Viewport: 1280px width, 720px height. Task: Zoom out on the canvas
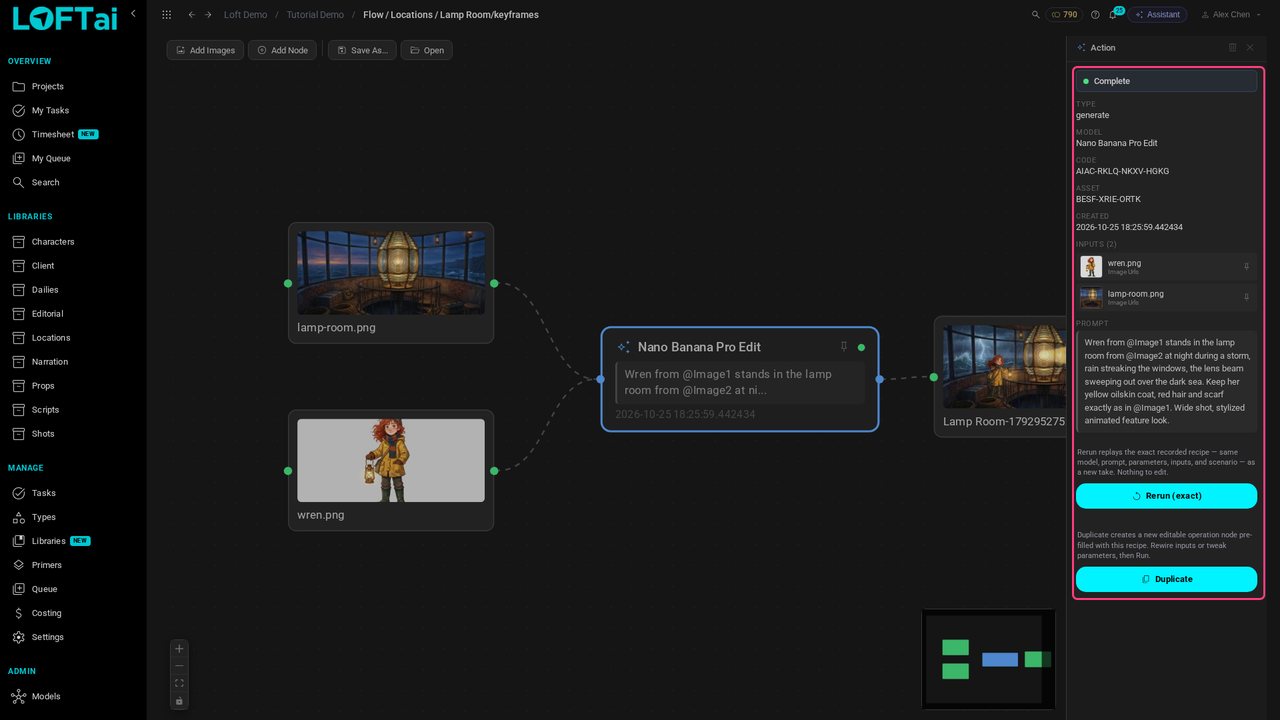point(179,666)
